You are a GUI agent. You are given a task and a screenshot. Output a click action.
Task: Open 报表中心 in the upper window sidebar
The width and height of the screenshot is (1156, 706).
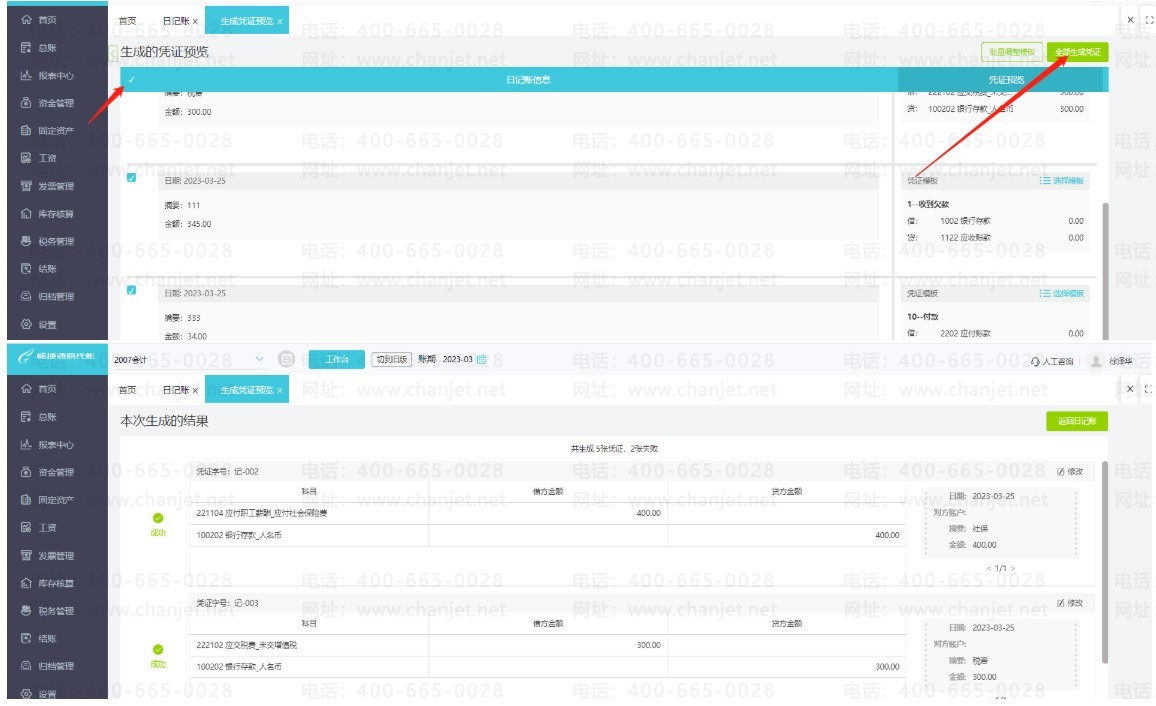47,75
